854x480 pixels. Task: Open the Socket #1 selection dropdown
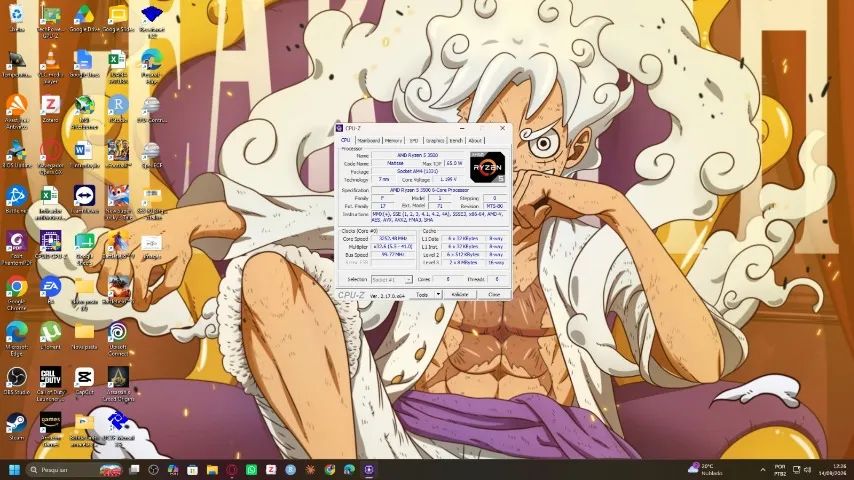click(x=392, y=280)
